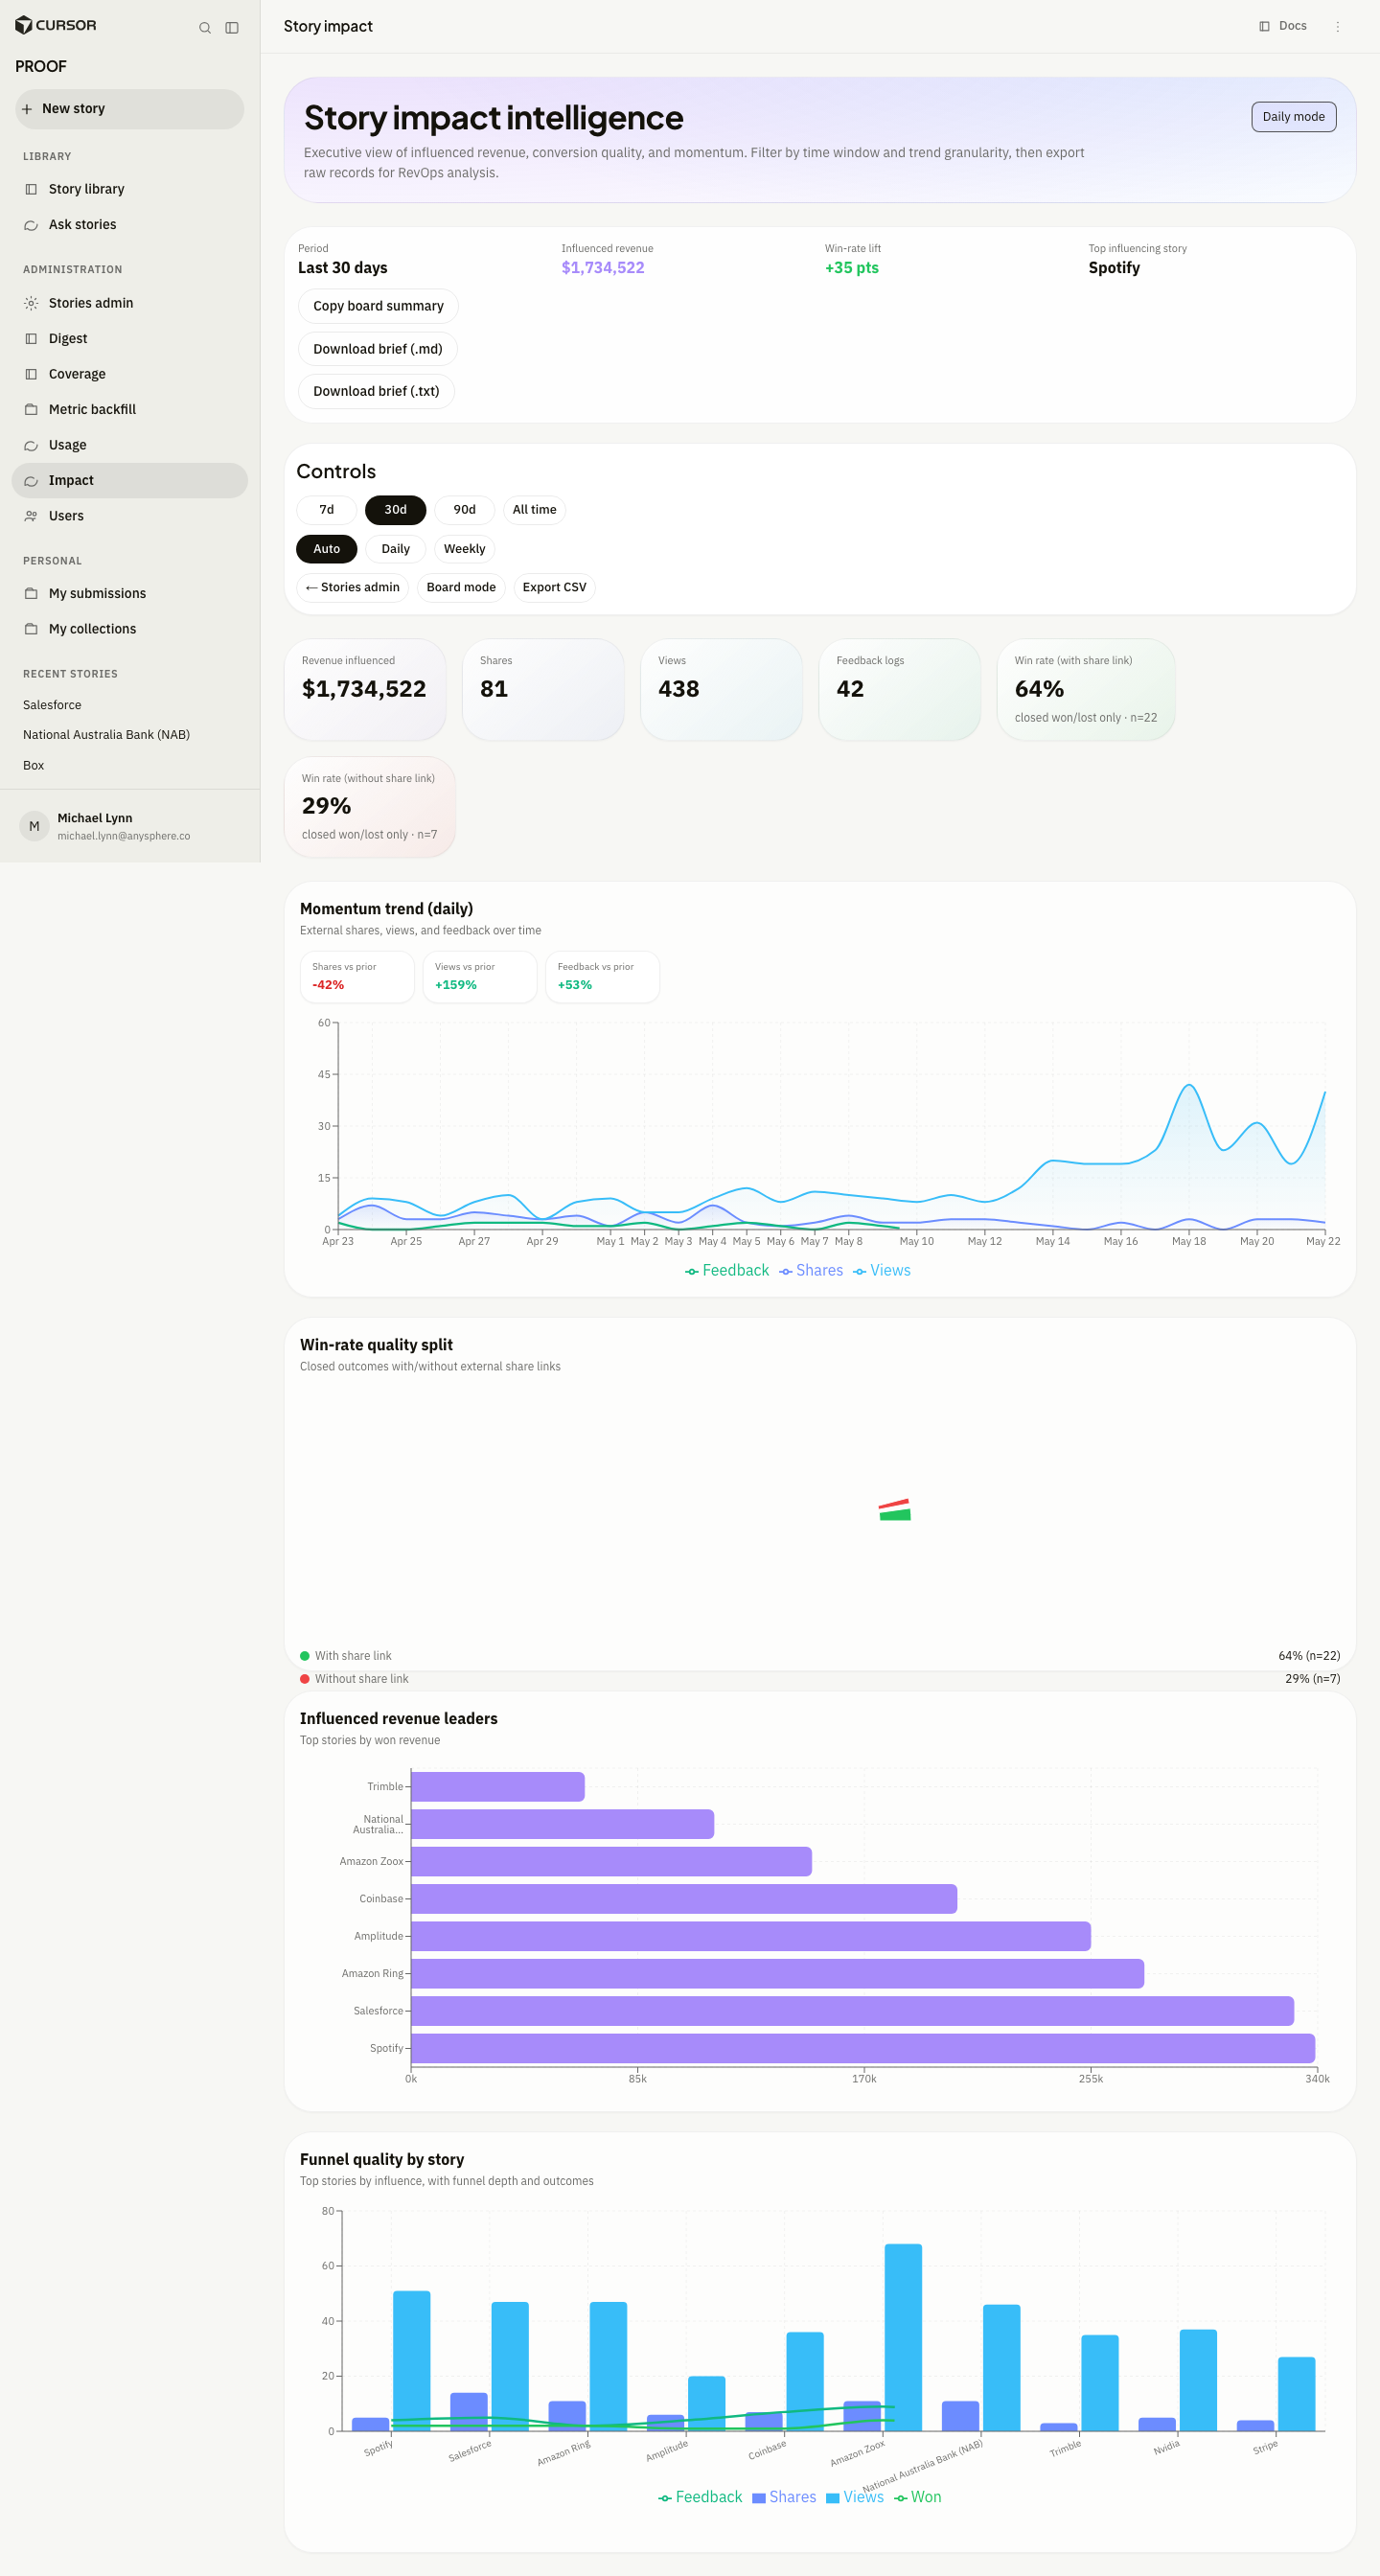Click the plus icon beside New story
This screenshot has height=2576, width=1380.
pos(27,109)
